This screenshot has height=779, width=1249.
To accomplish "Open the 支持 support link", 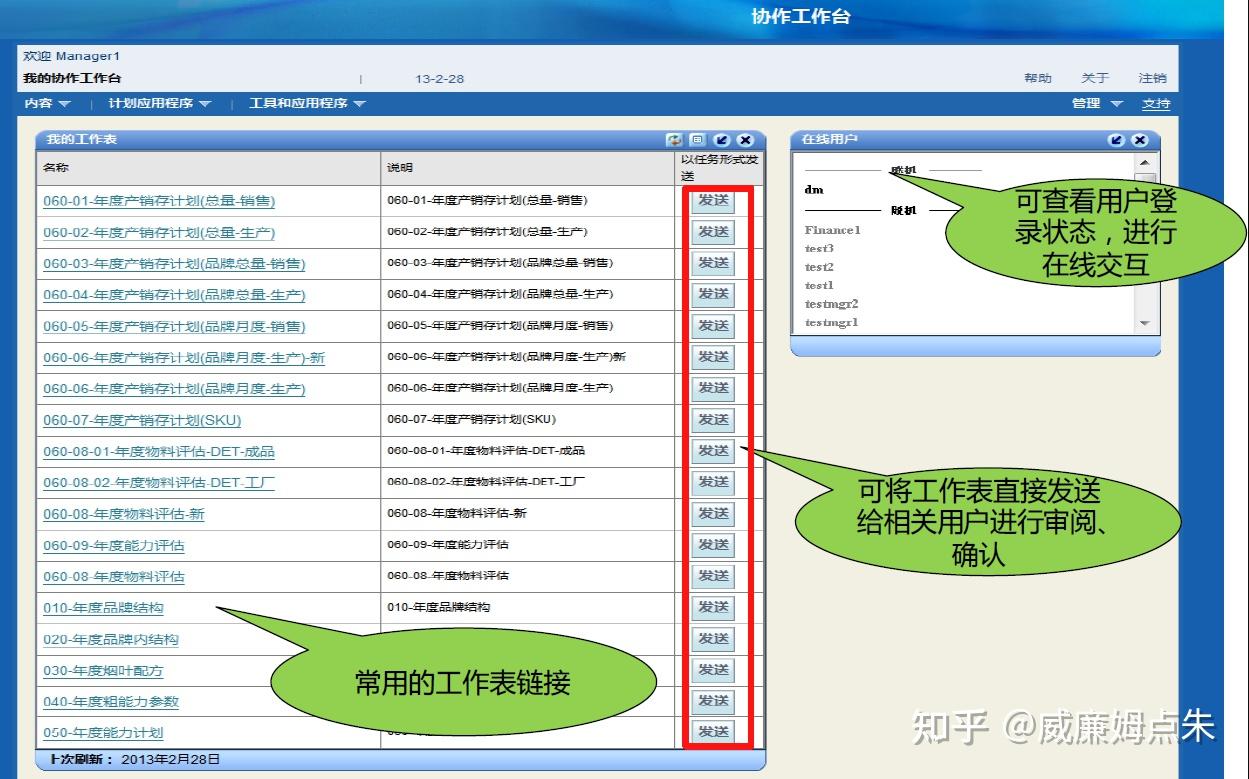I will click(x=1156, y=103).
